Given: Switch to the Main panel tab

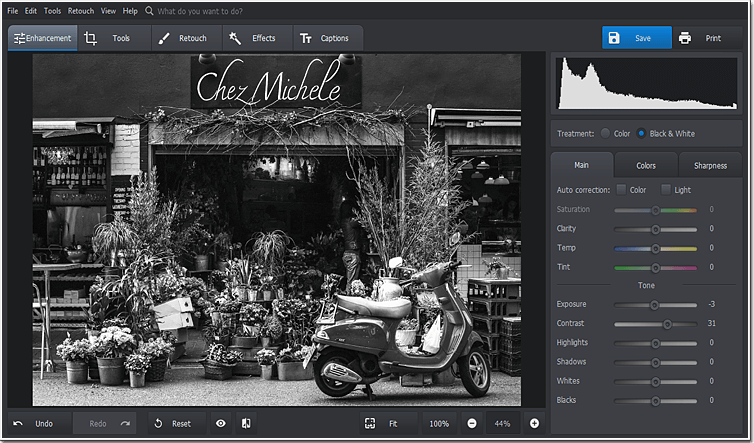Looking at the screenshot, I should tap(581, 165).
